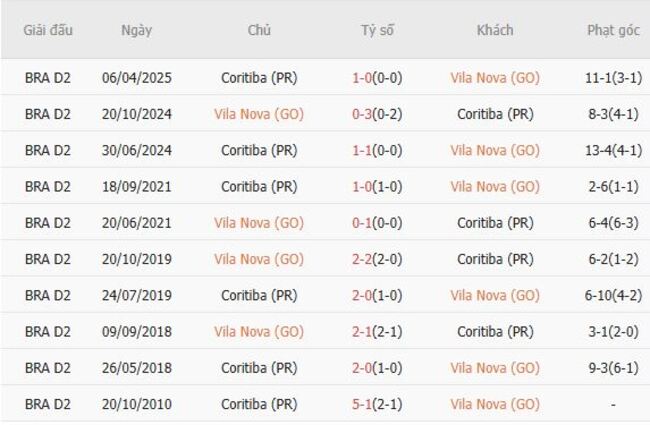Click the "Ngày" column header

(136, 30)
